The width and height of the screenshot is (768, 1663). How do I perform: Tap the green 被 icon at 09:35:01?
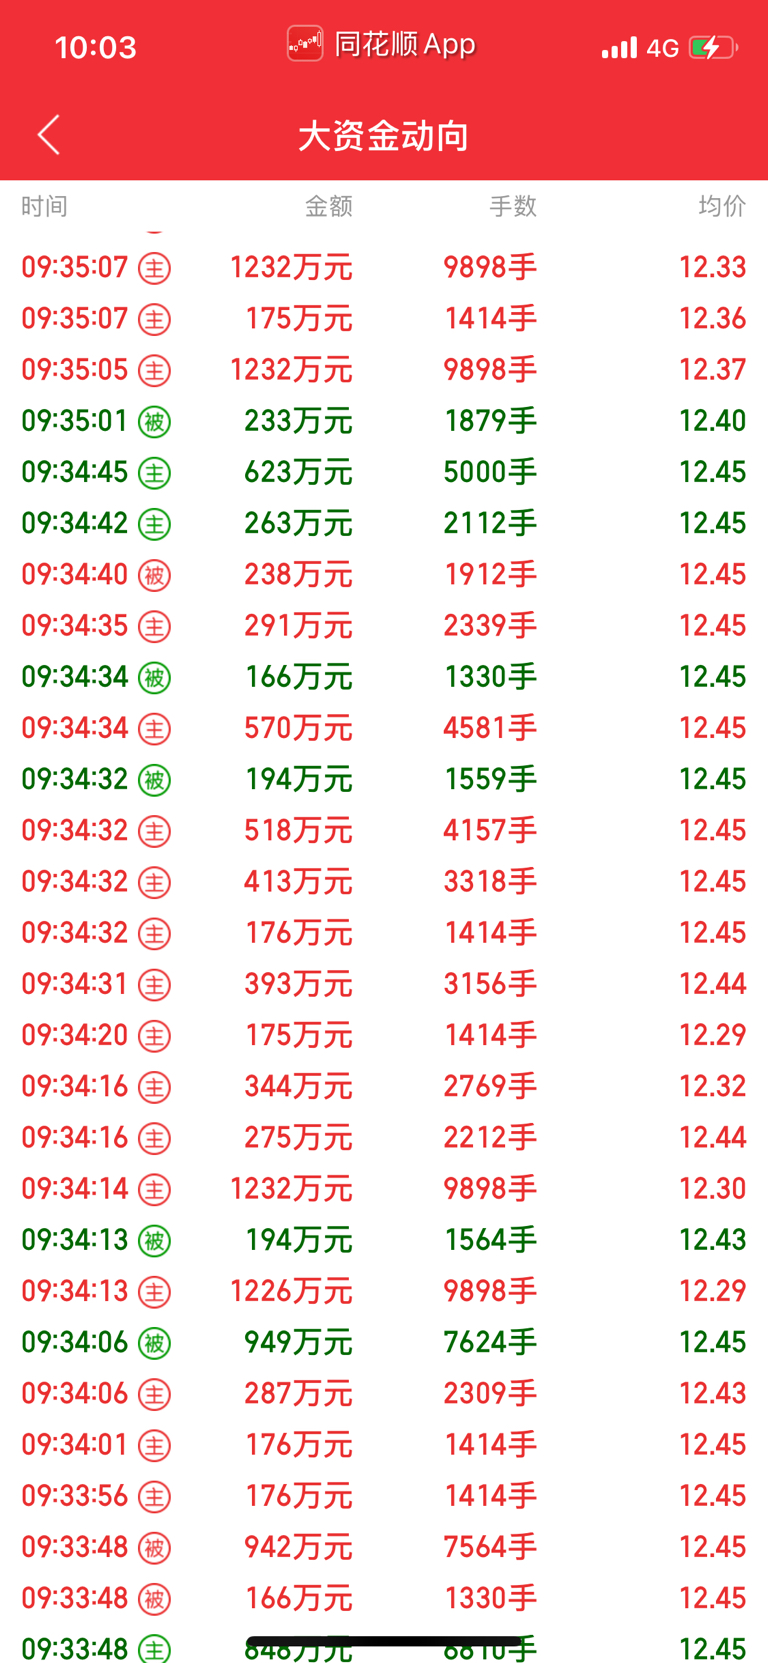pyautogui.click(x=154, y=422)
